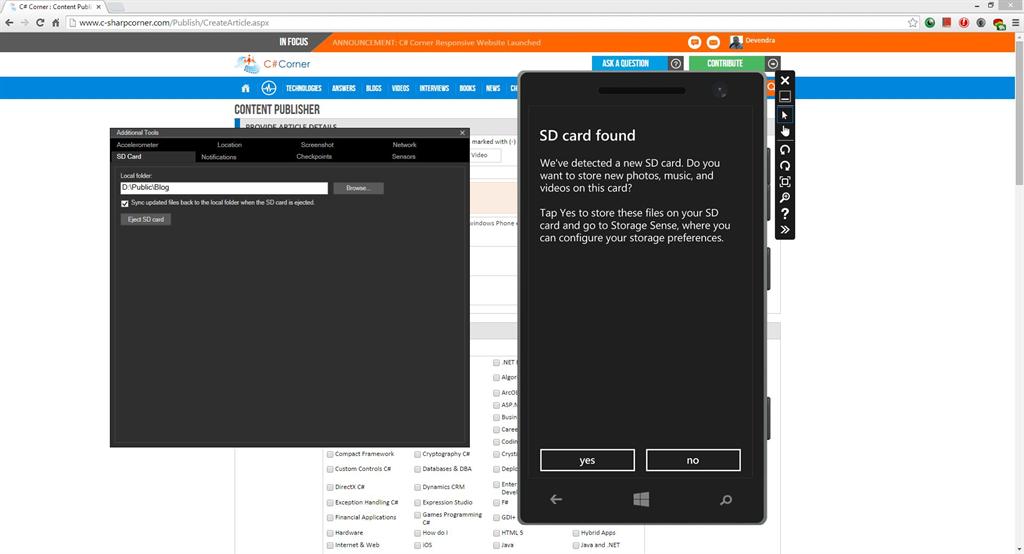Open the Network tab
The height and width of the screenshot is (554, 1024).
pos(404,145)
